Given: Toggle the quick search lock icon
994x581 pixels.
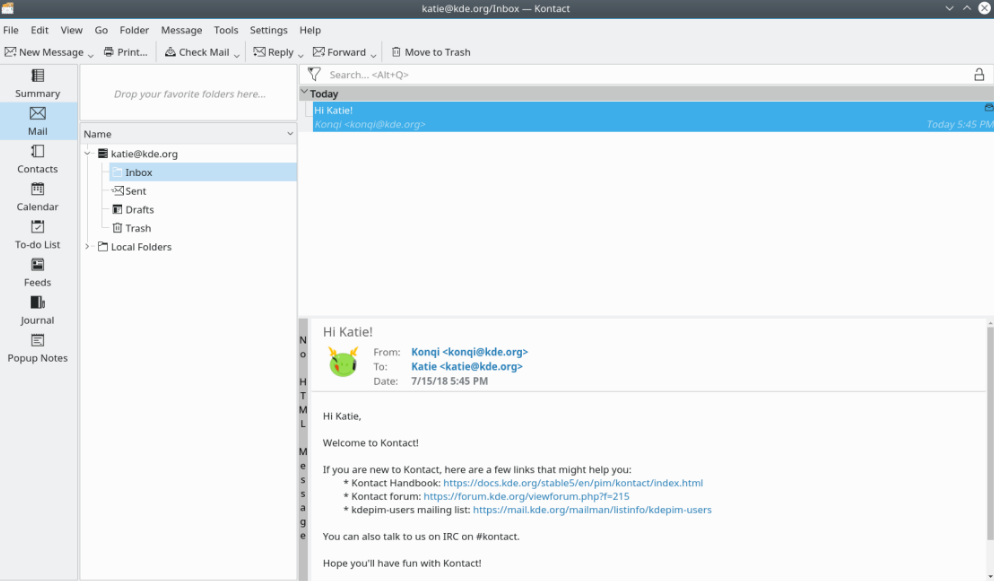Looking at the screenshot, I should coord(979,74).
